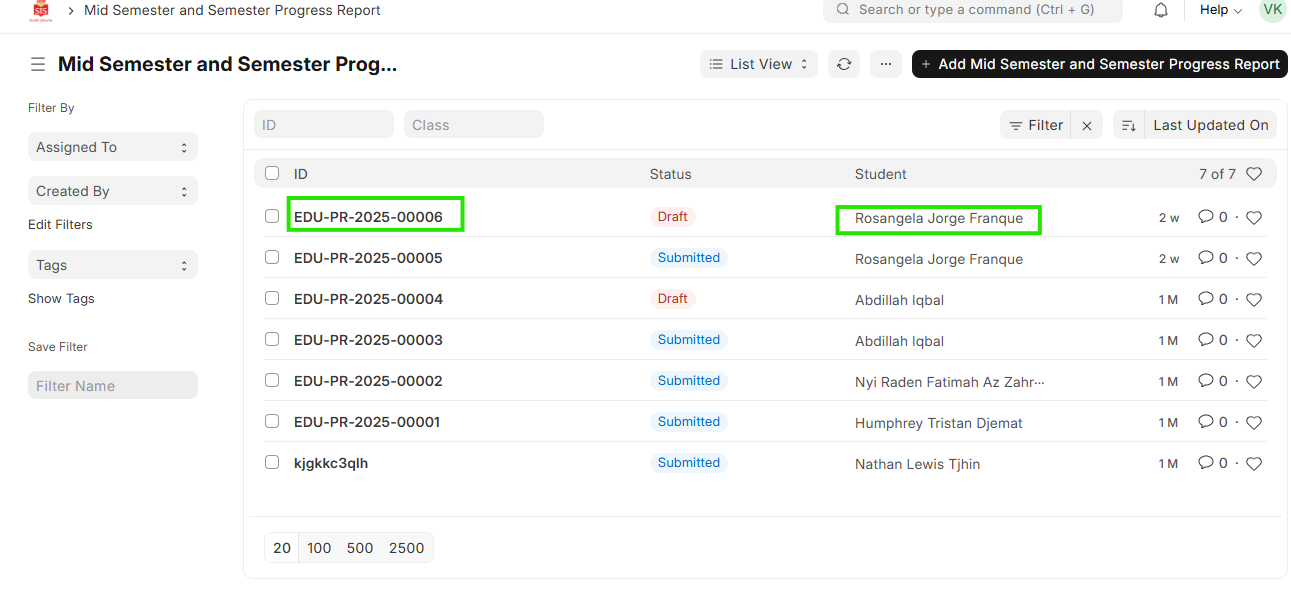Viewport: 1291px width, 595px height.
Task: Like the EDU-PR-2025-00006 record heart icon
Action: pyautogui.click(x=1254, y=217)
